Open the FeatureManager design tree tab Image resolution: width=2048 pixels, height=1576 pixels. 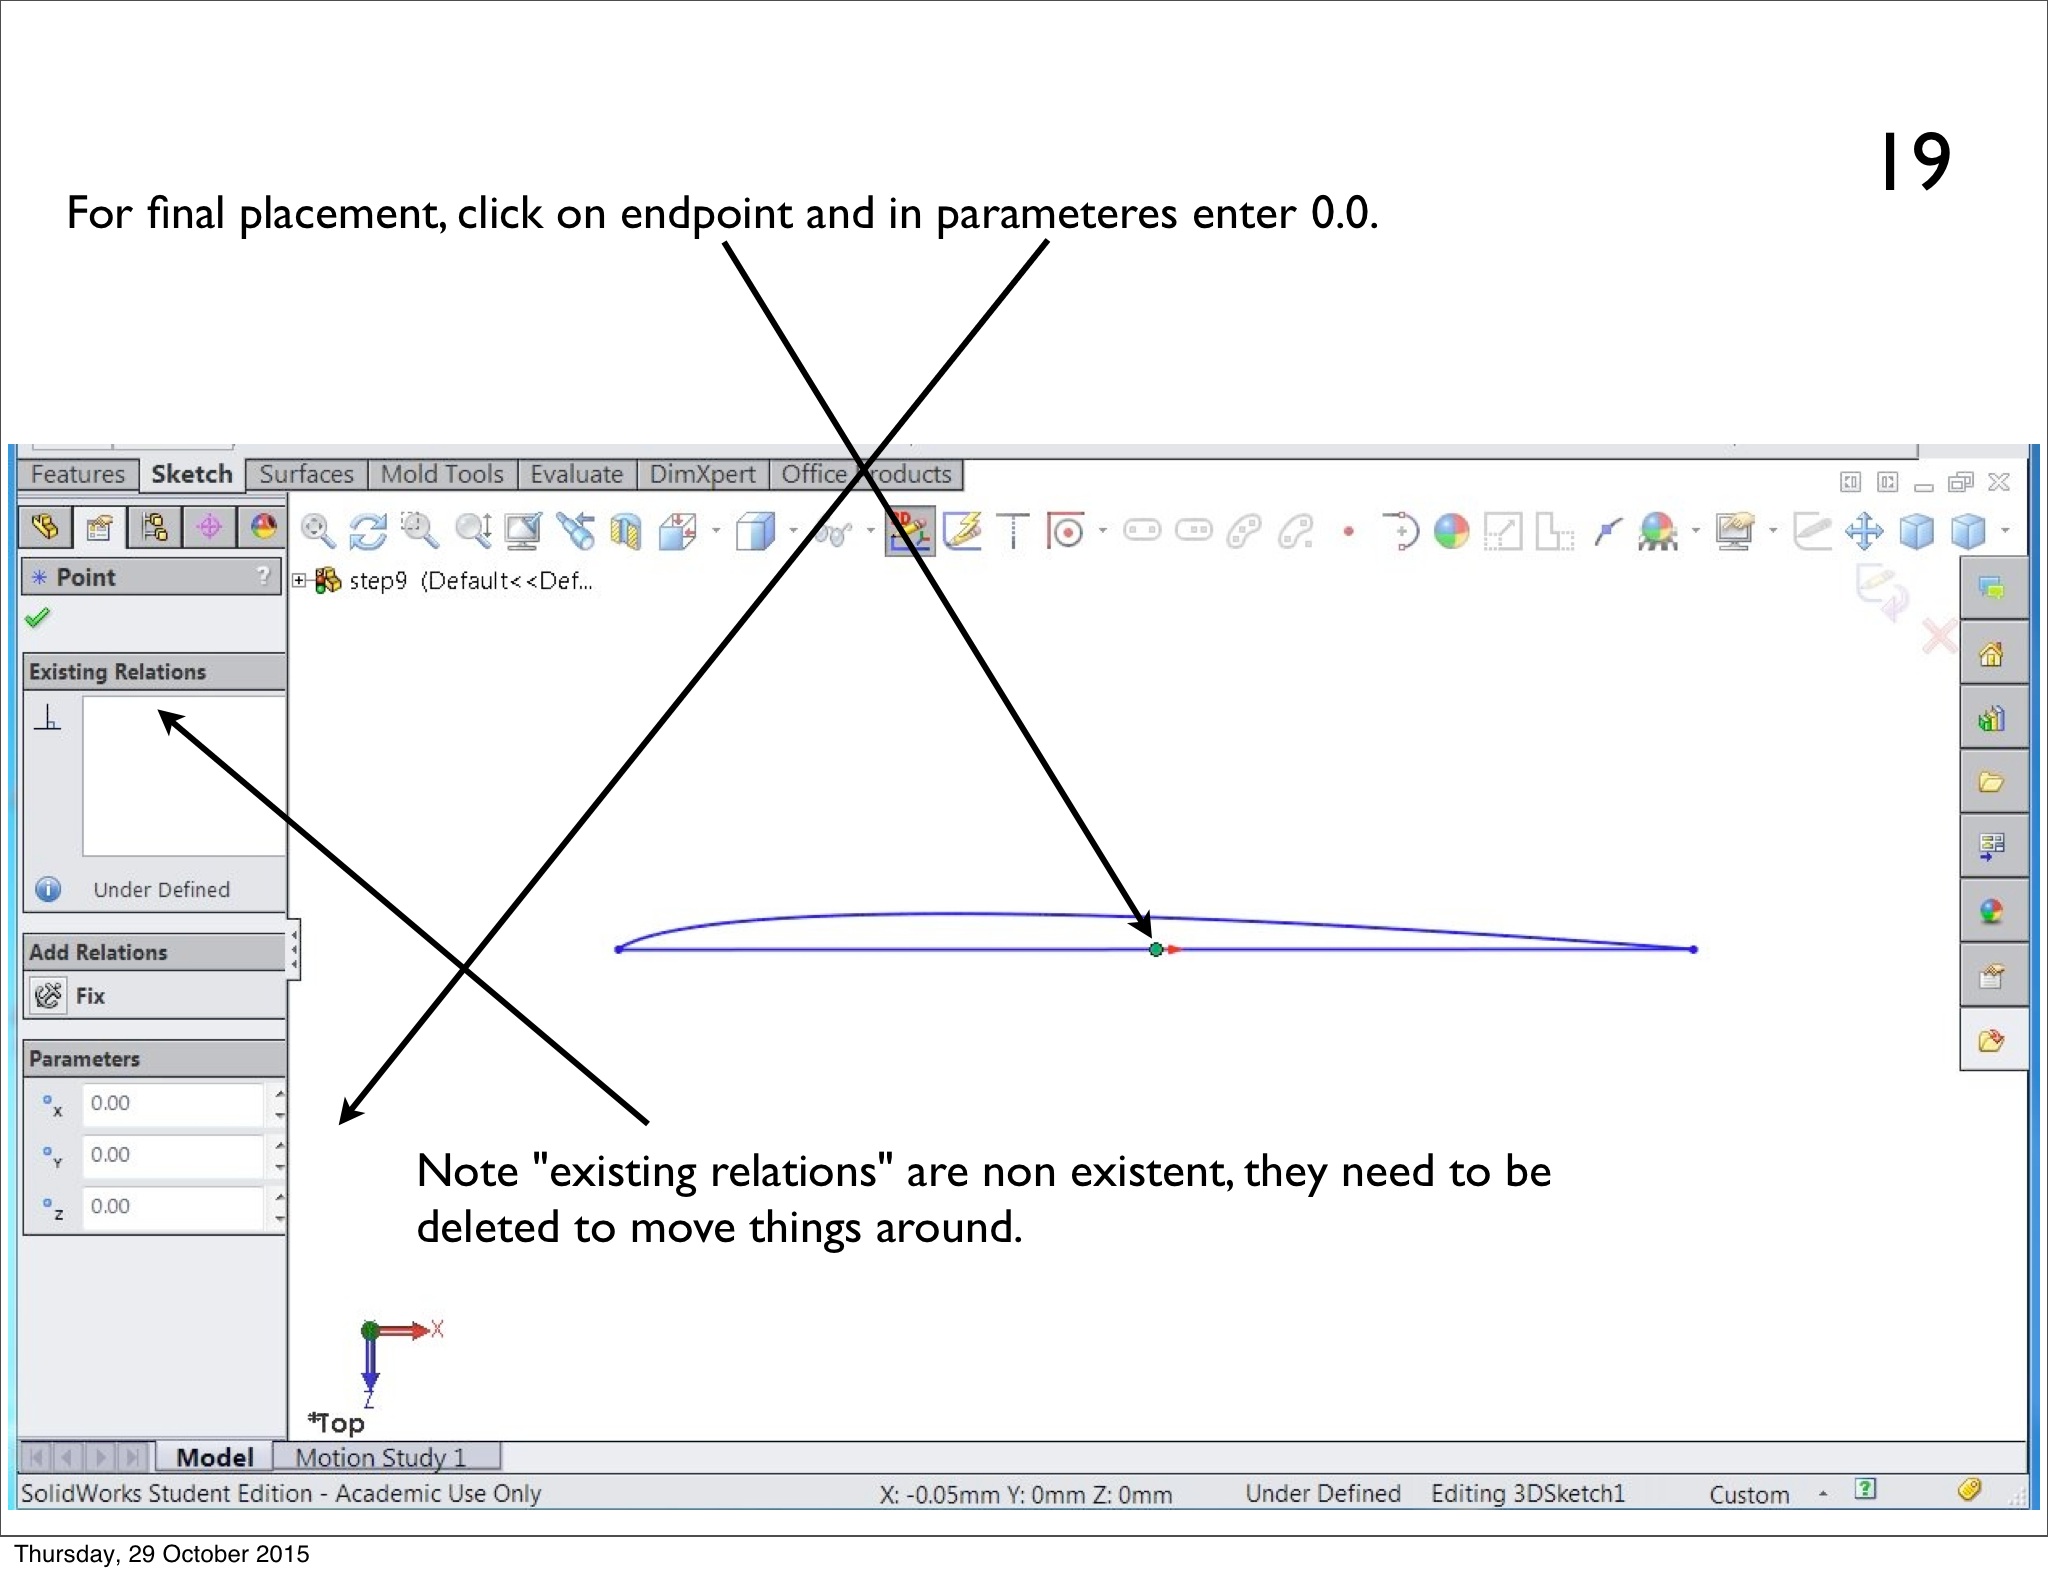45,527
